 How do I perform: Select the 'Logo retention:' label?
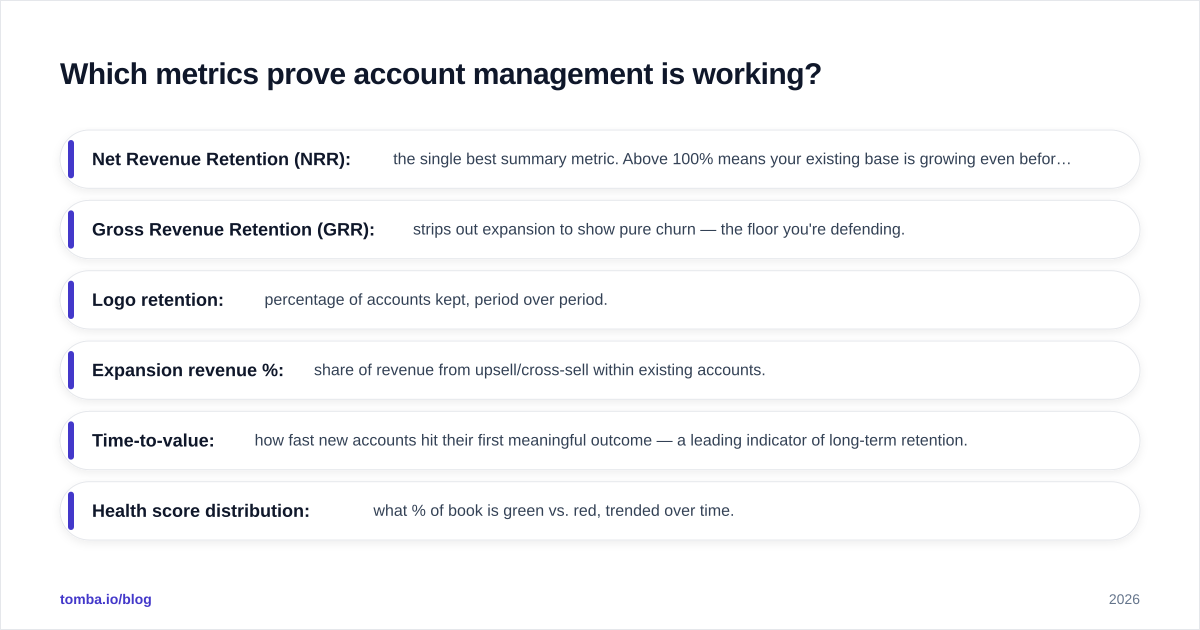tap(158, 300)
